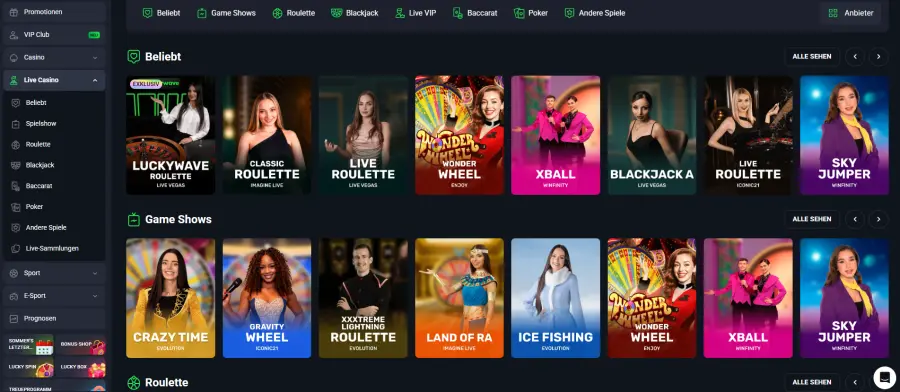Switch to Blackjack tab in top bar
Image resolution: width=900 pixels, height=392 pixels.
(355, 13)
